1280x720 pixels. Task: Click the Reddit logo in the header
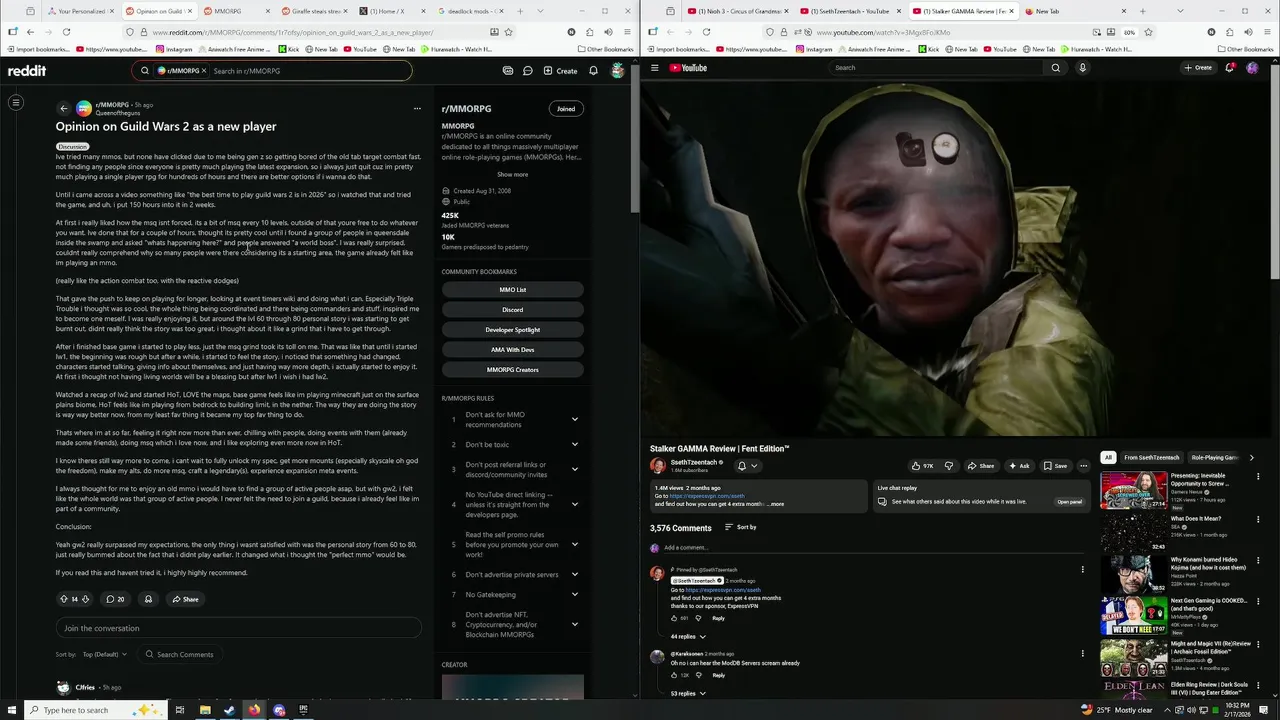click(27, 71)
